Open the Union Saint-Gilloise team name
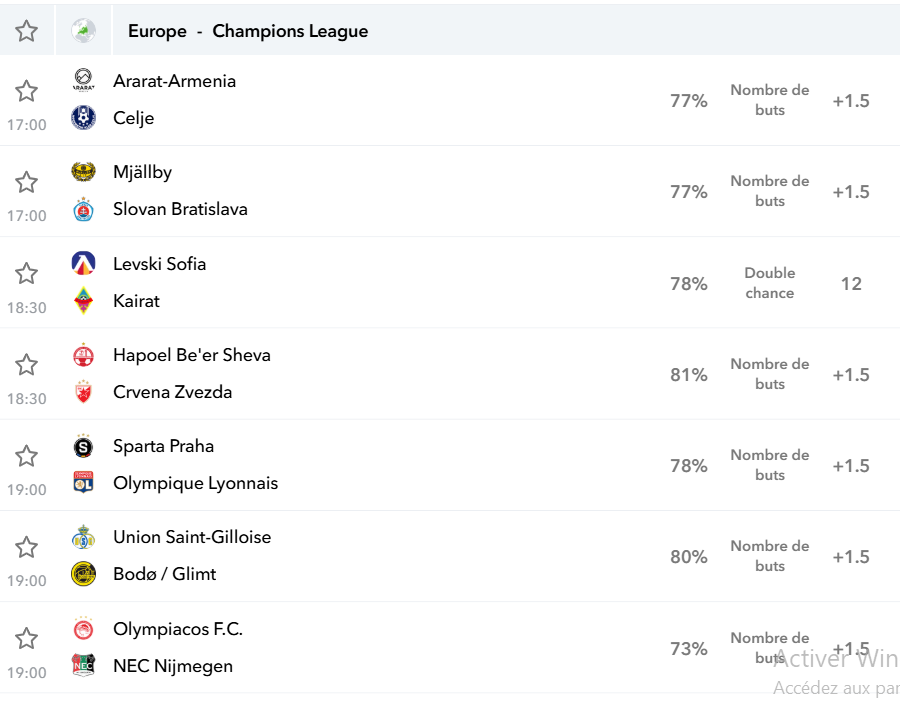The height and width of the screenshot is (703, 900). pos(192,537)
